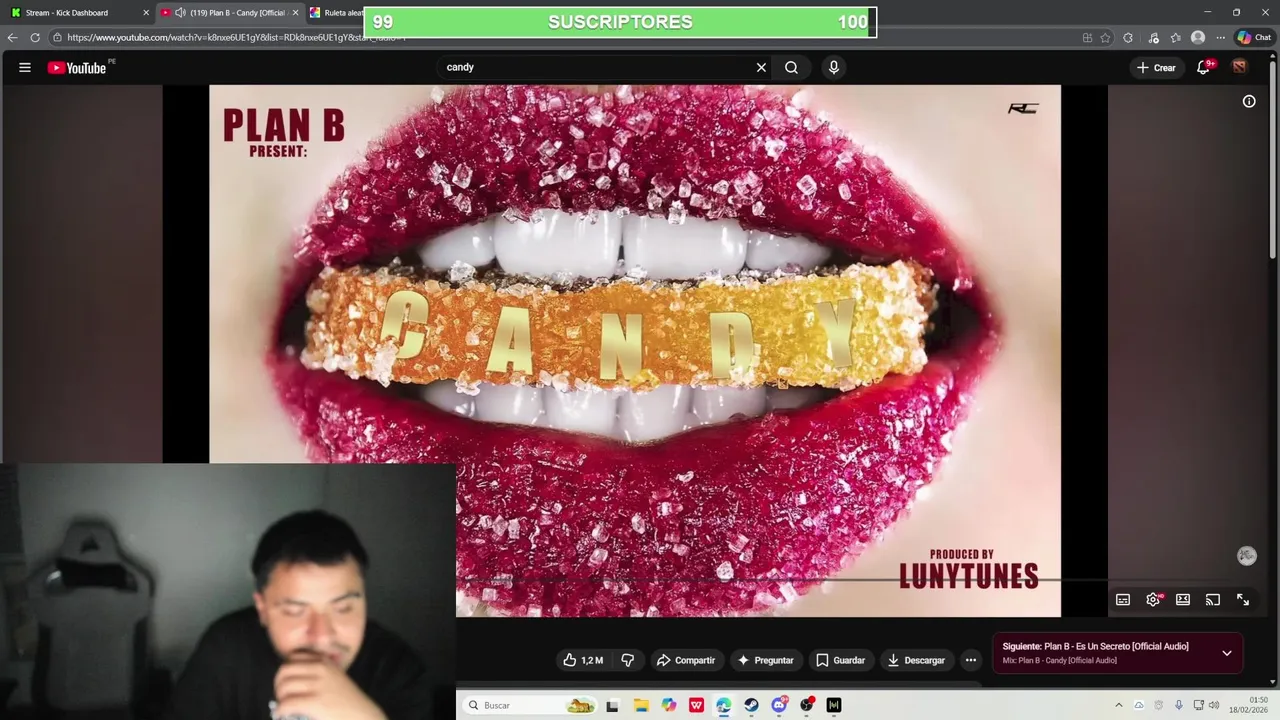Bookmark page with the star icon
Screen dimensions: 1280x720
[1105, 37]
